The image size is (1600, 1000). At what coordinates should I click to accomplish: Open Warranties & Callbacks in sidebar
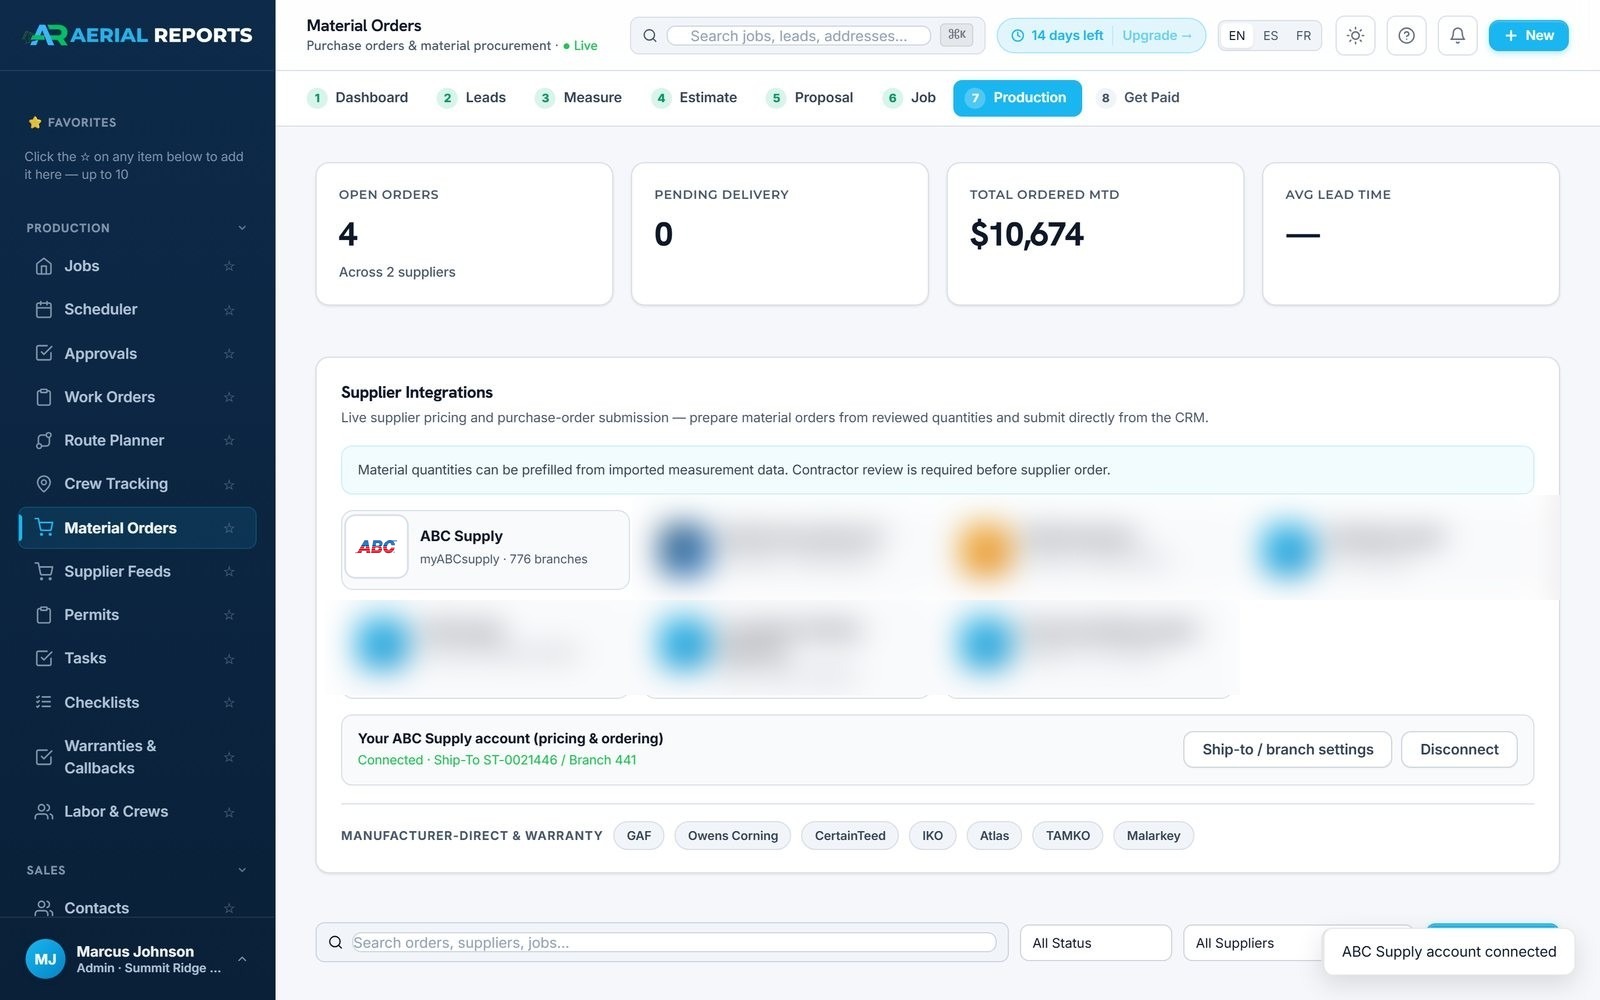click(136, 757)
